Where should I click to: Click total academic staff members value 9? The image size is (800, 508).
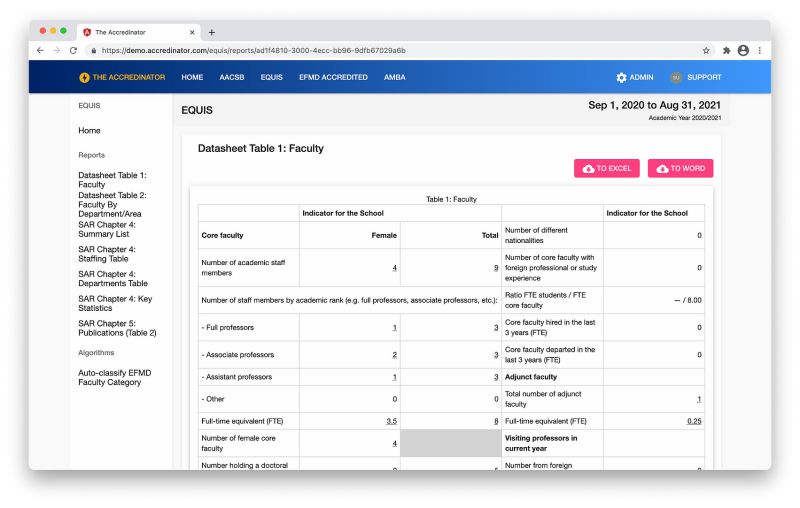coord(496,268)
